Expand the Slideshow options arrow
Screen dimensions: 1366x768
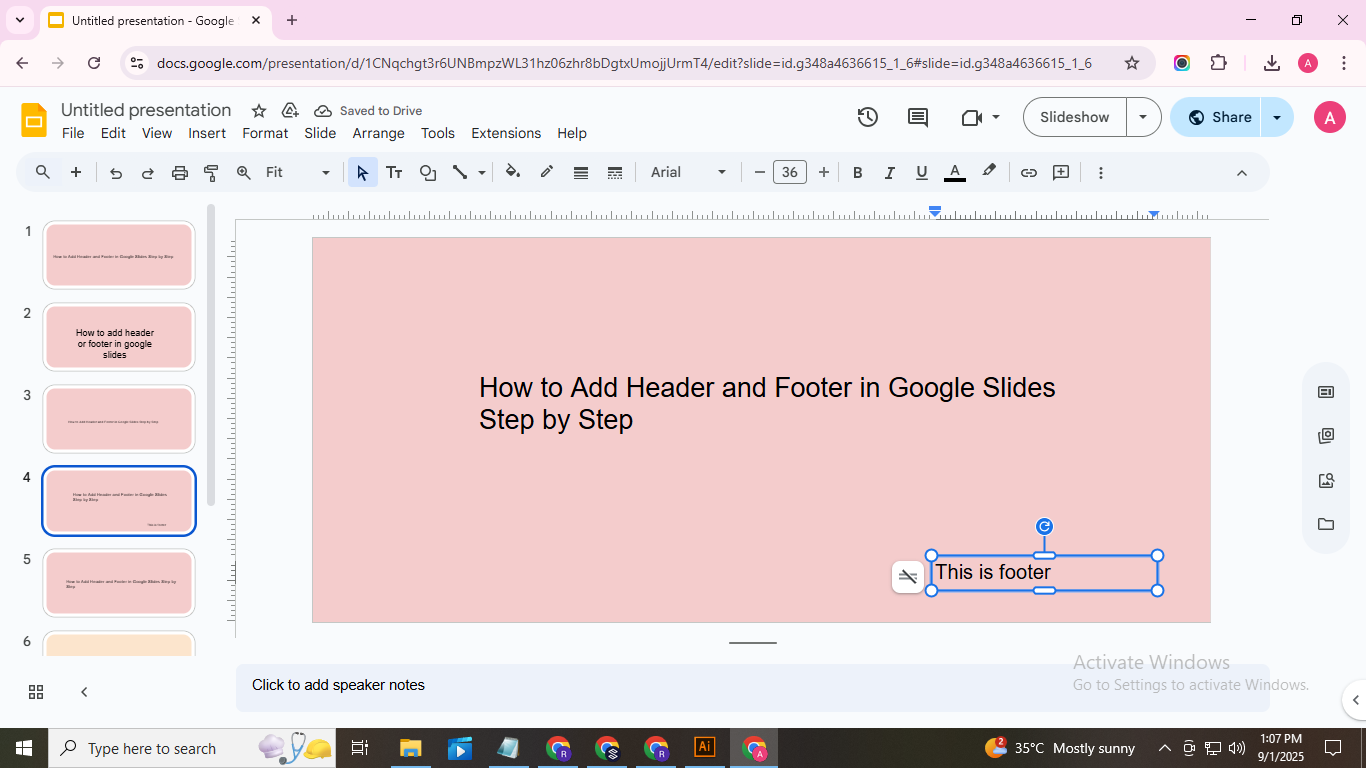click(1143, 117)
